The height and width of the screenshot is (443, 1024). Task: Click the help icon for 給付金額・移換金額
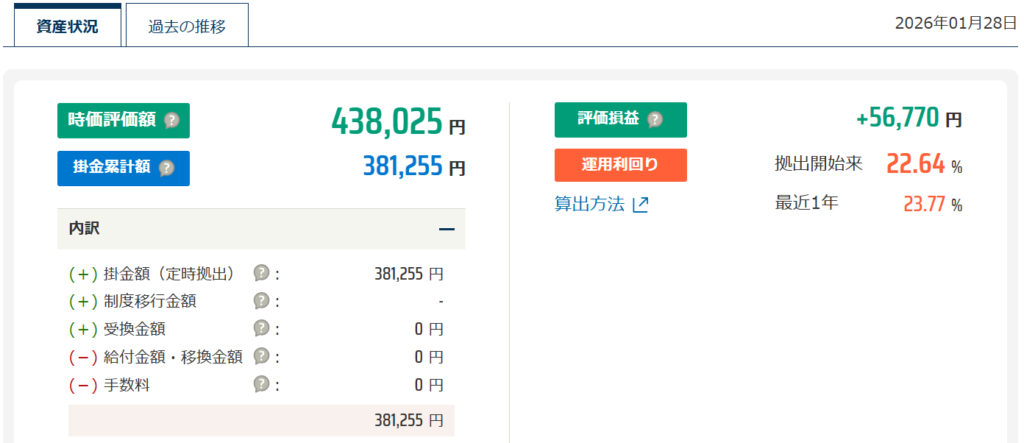coord(261,356)
